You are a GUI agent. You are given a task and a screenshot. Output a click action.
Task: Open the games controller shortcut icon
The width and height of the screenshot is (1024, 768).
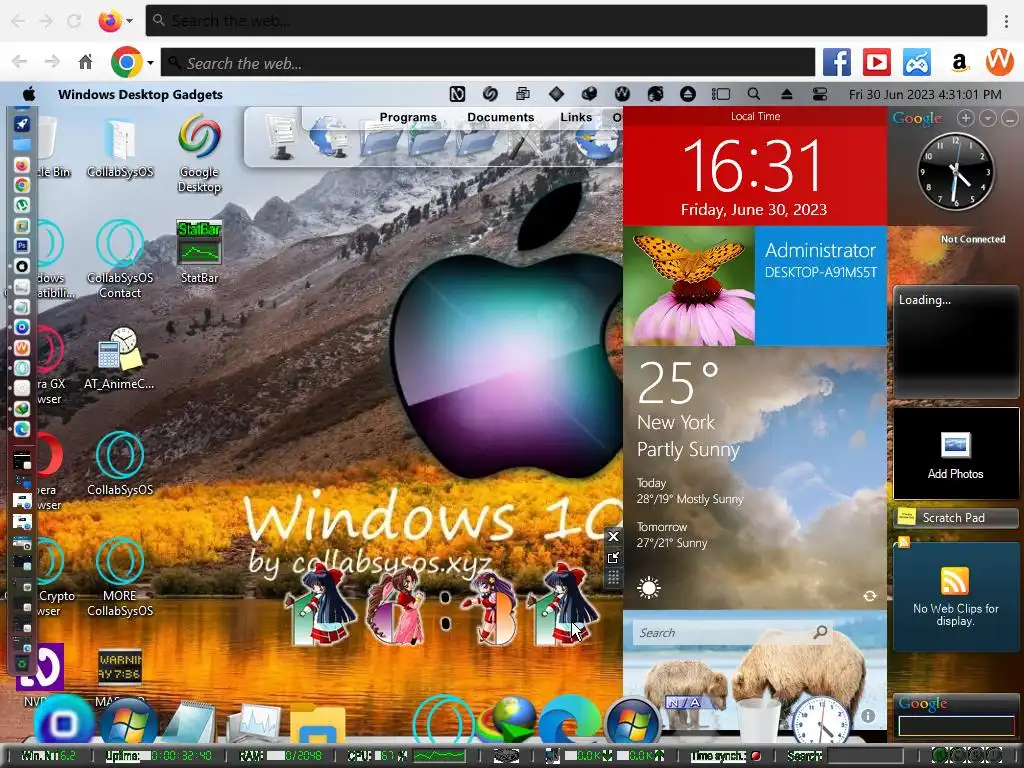click(917, 63)
